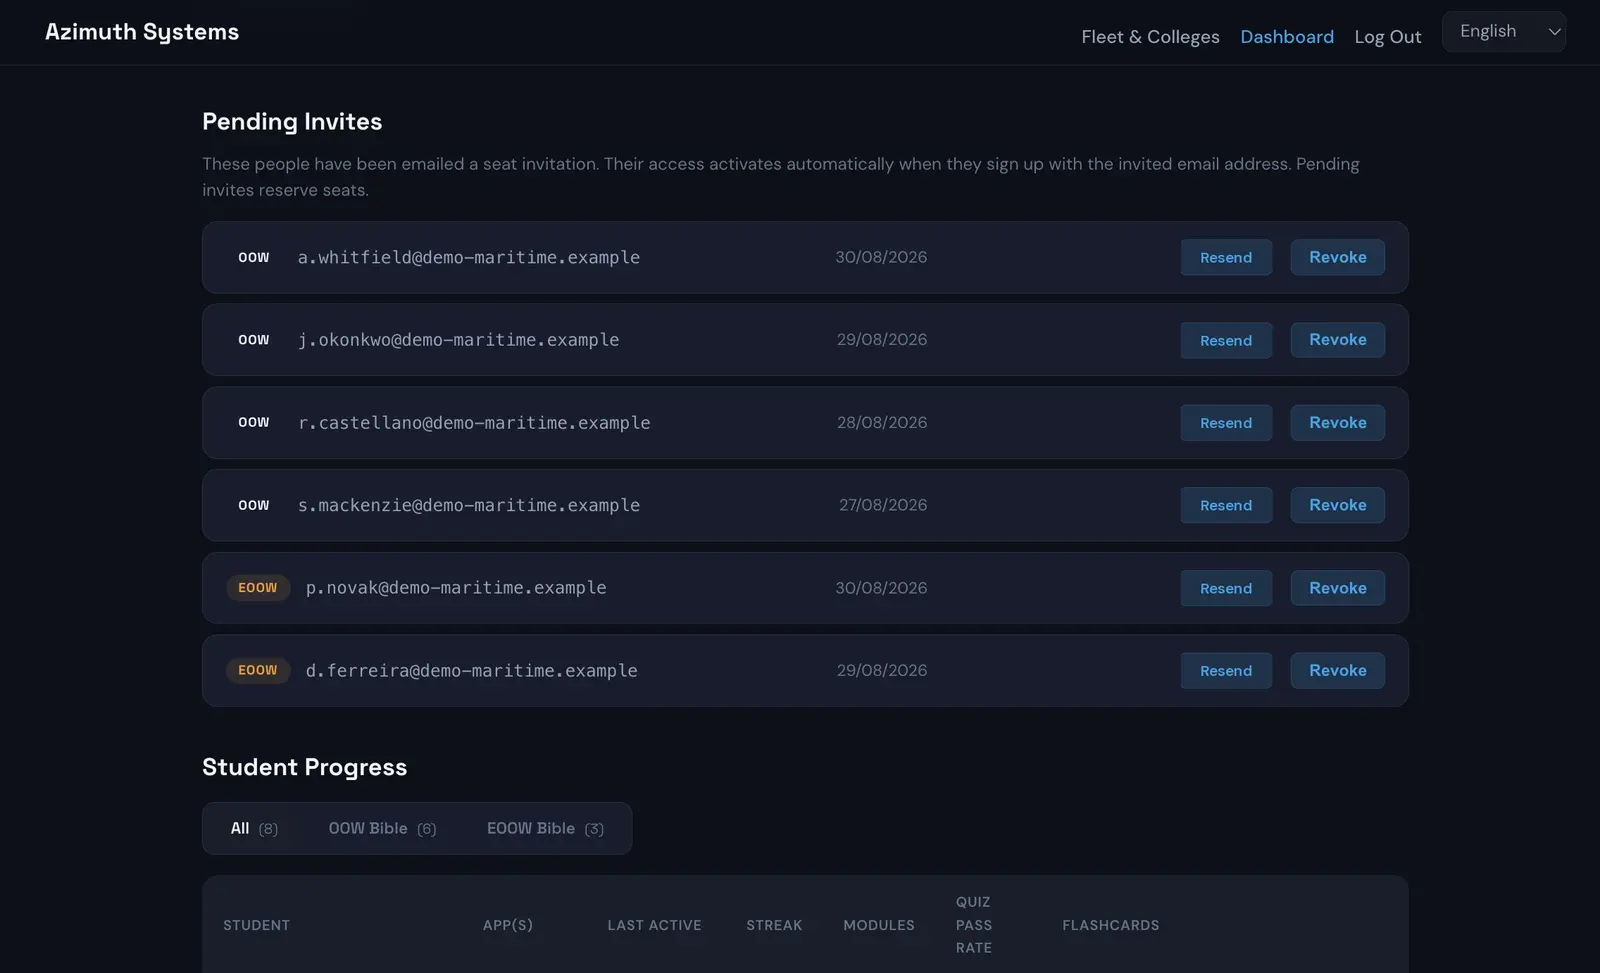
Task: Revoke invite for p.novak
Action: click(1337, 588)
